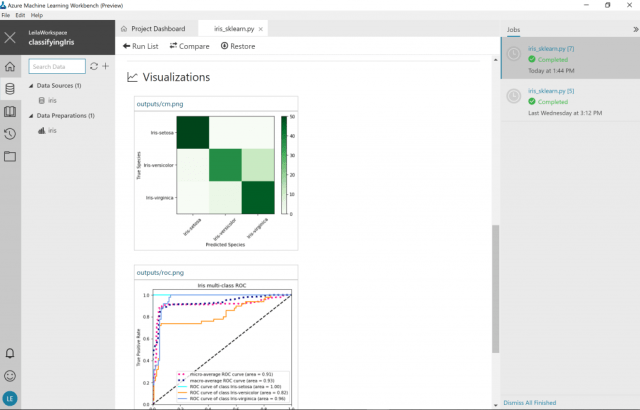Open job link iris_sklearn.py [5]
This screenshot has width=640, height=410.
pyautogui.click(x=551, y=91)
